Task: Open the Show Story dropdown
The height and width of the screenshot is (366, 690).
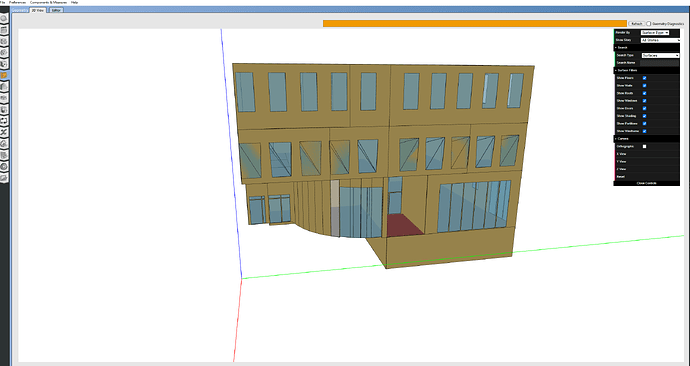Action: pos(660,40)
